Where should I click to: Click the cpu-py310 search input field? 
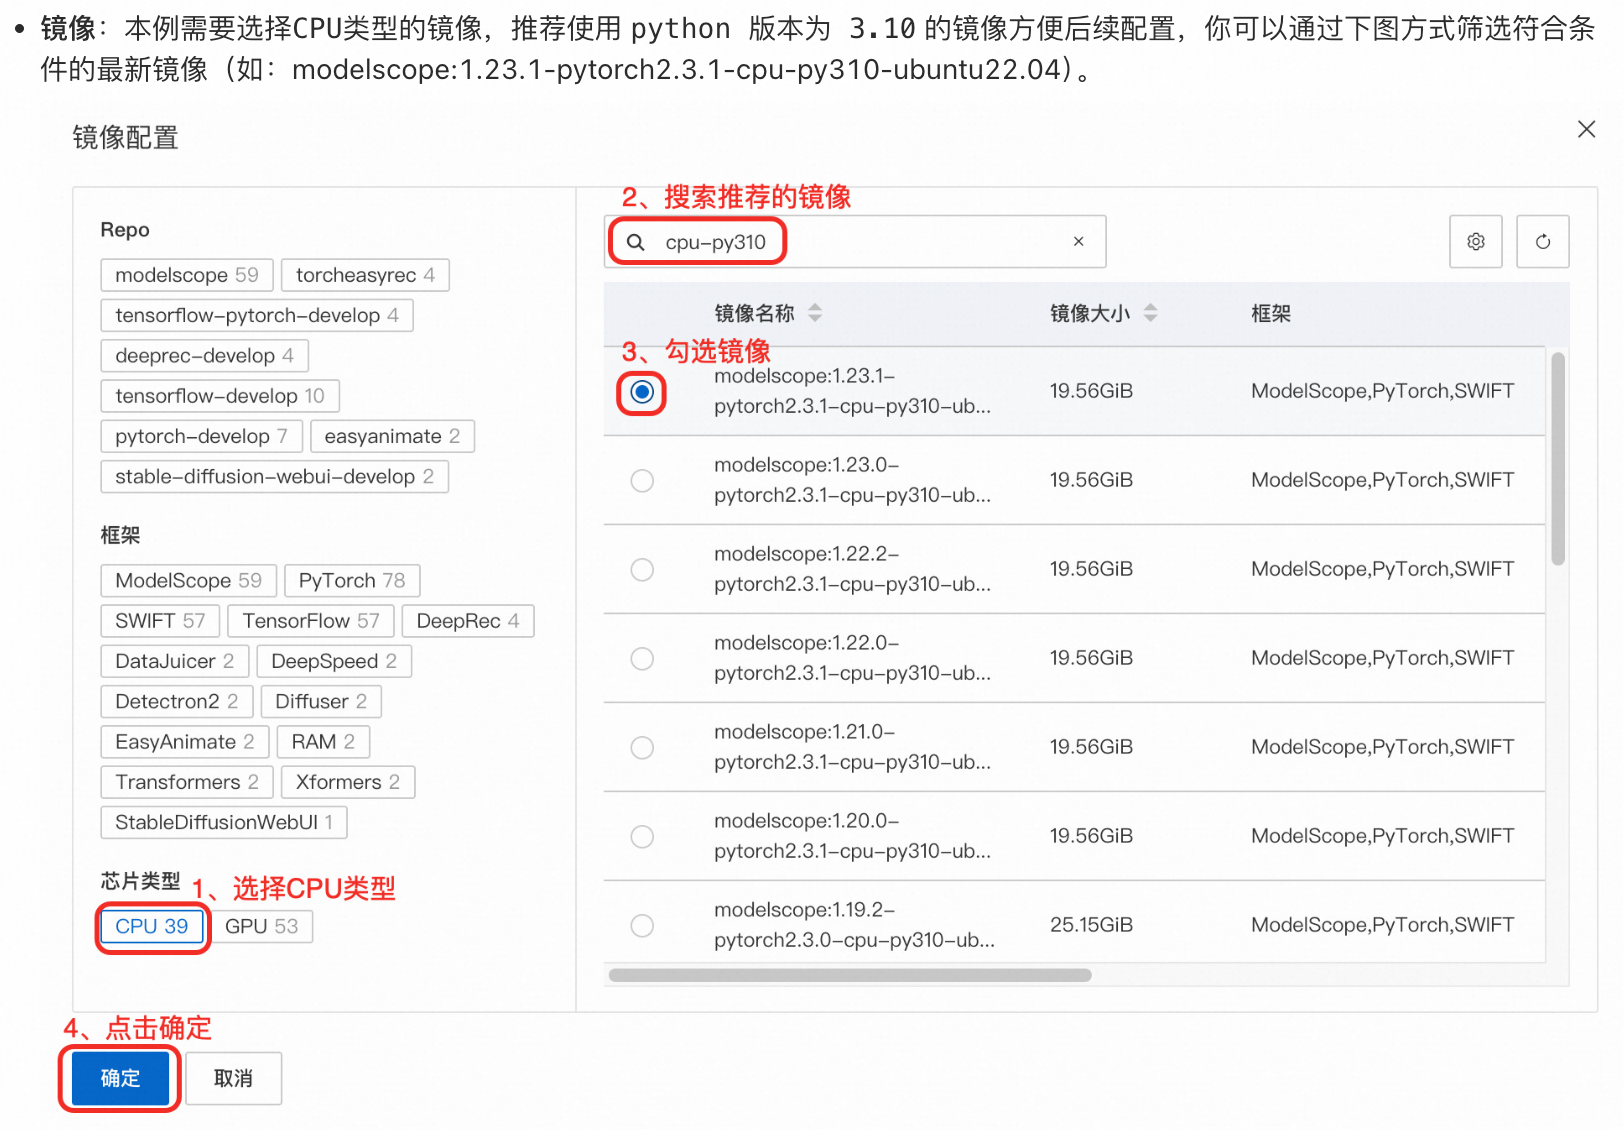point(855,241)
